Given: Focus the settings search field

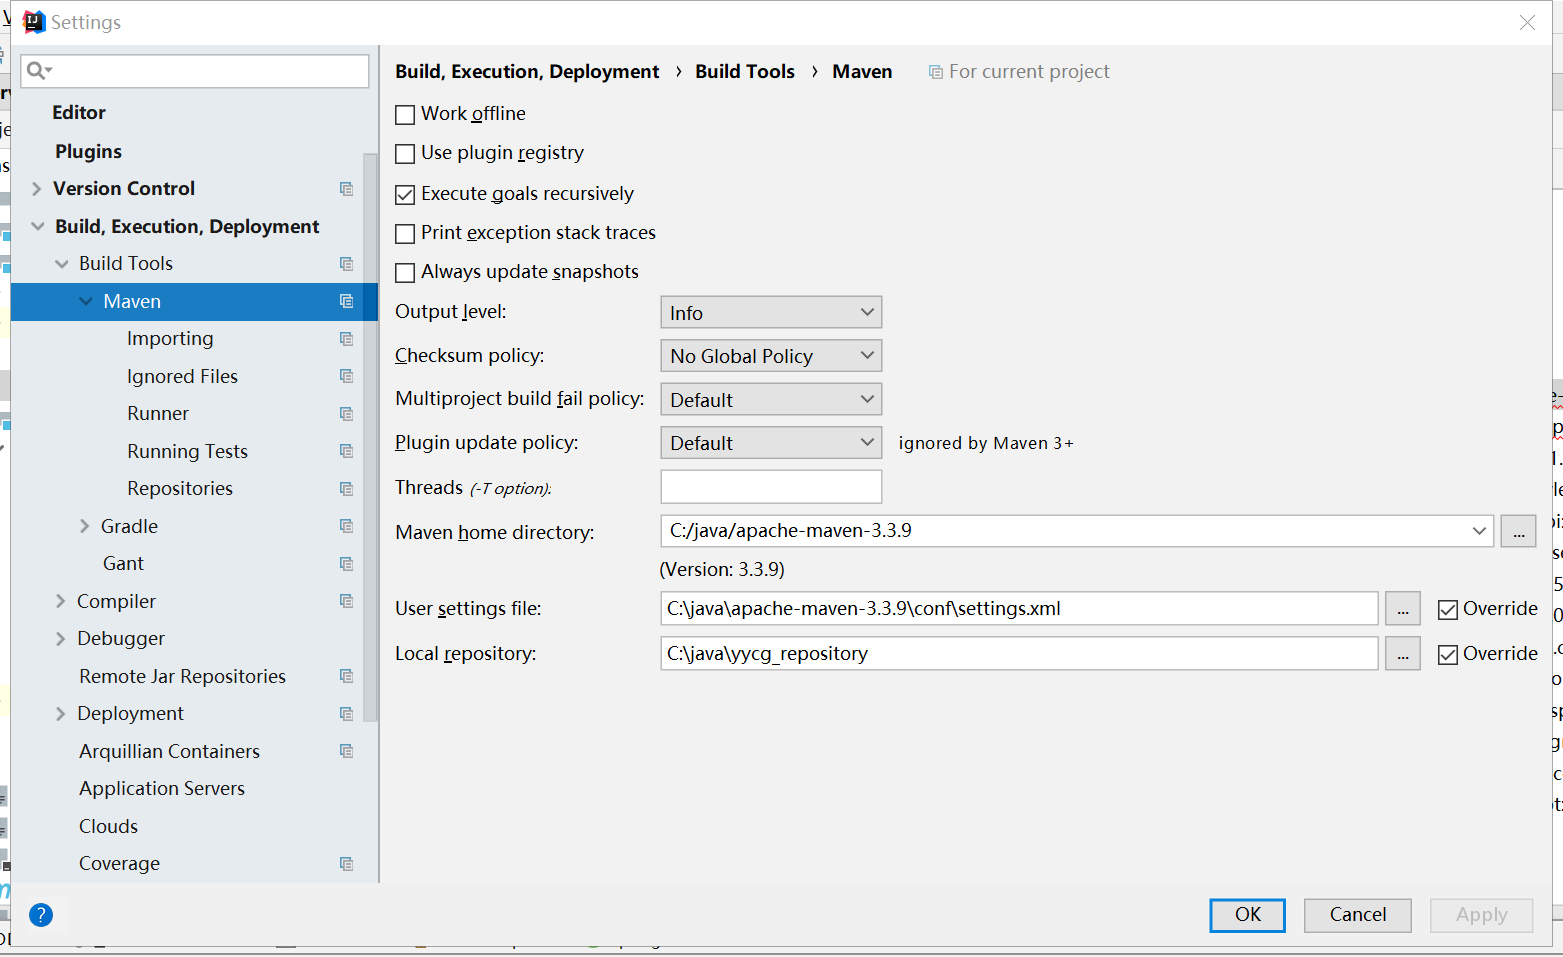Looking at the screenshot, I should point(195,71).
